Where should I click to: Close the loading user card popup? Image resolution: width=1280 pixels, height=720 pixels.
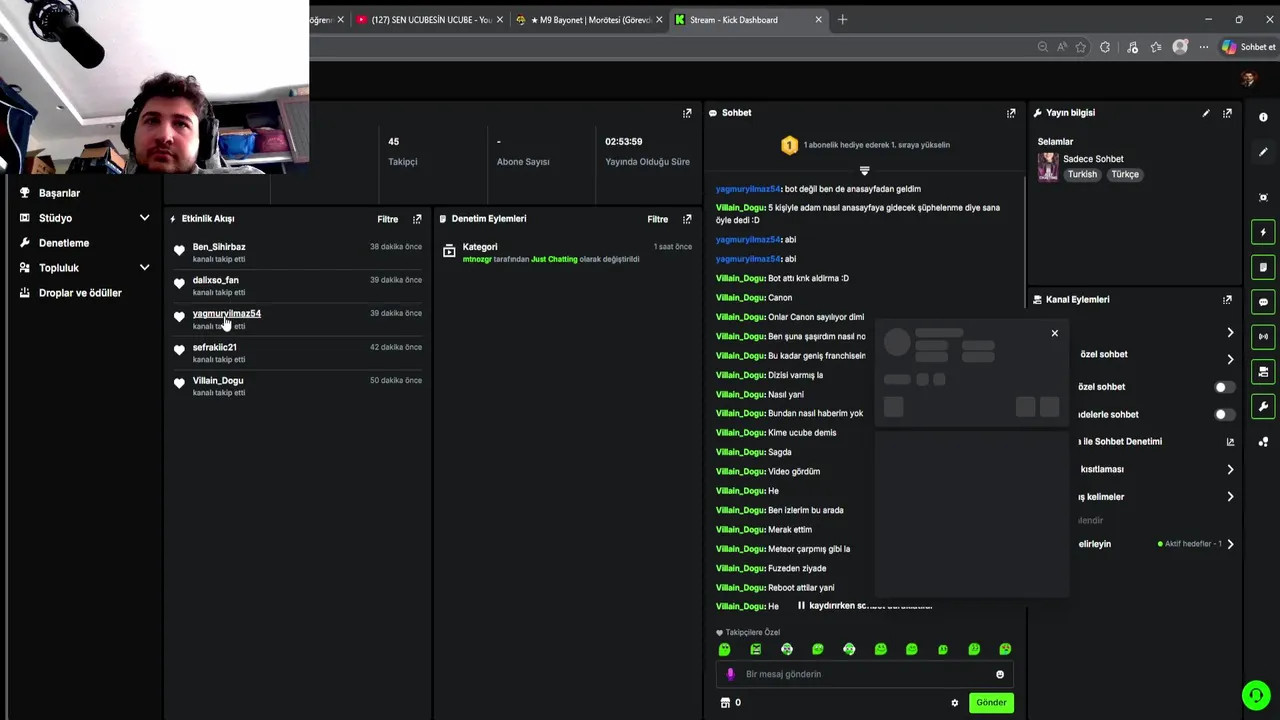point(1054,333)
